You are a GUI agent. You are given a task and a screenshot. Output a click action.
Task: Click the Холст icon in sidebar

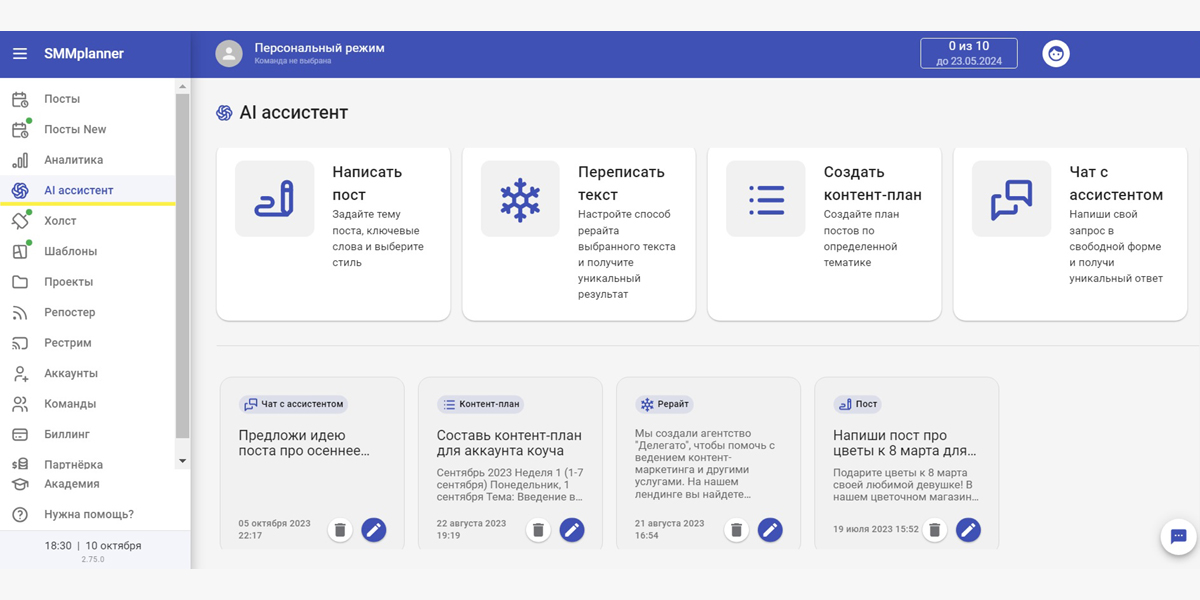pos(20,221)
